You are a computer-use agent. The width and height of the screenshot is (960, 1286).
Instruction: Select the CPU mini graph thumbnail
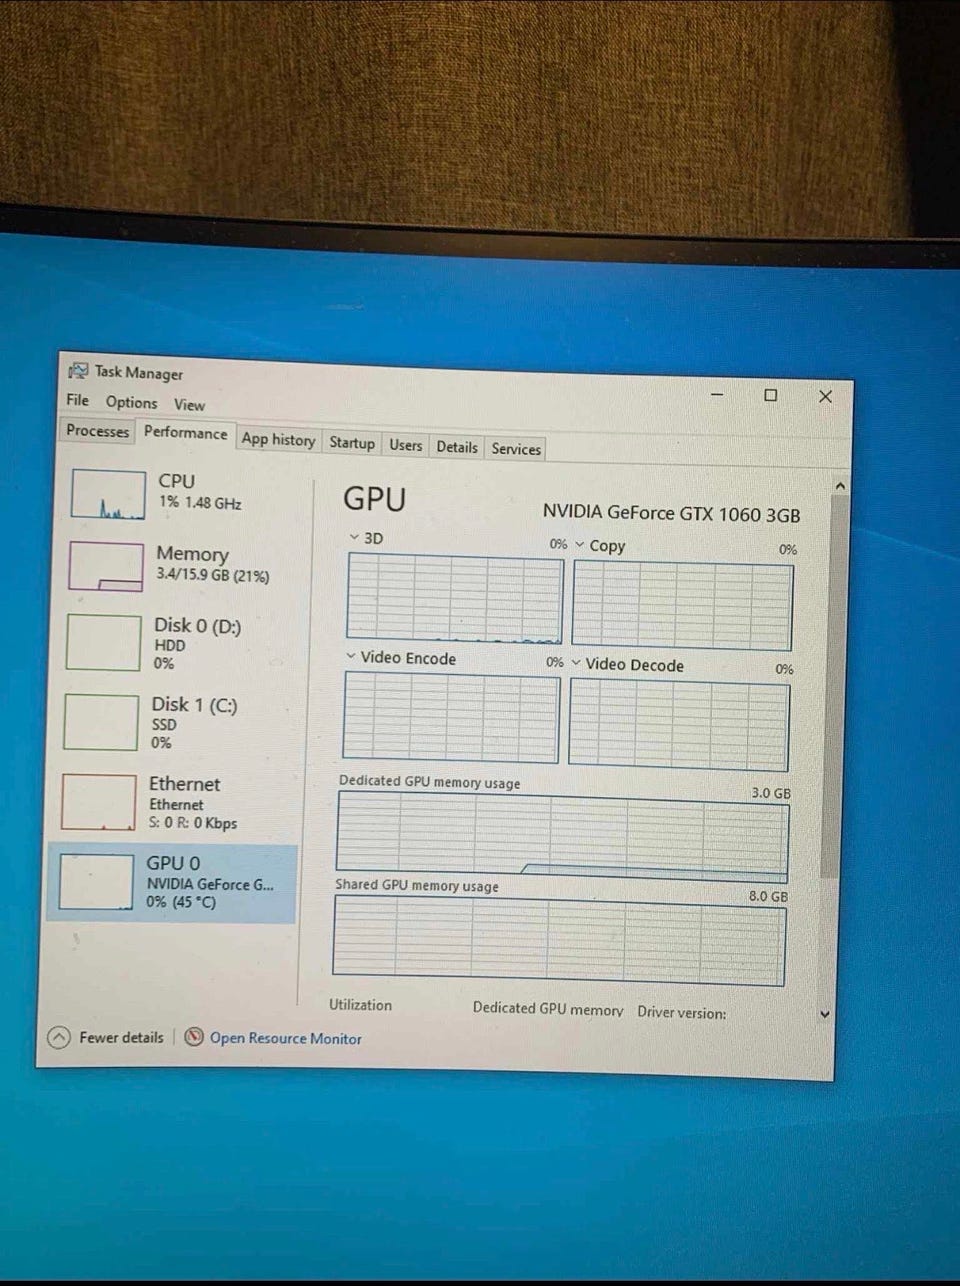tap(108, 494)
